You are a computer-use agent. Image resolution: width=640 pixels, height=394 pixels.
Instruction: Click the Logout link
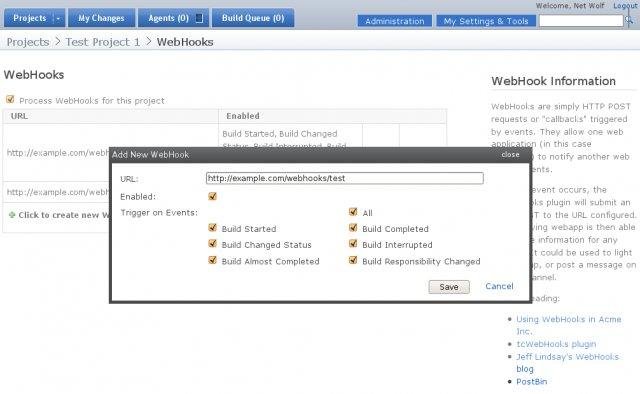tap(625, 6)
